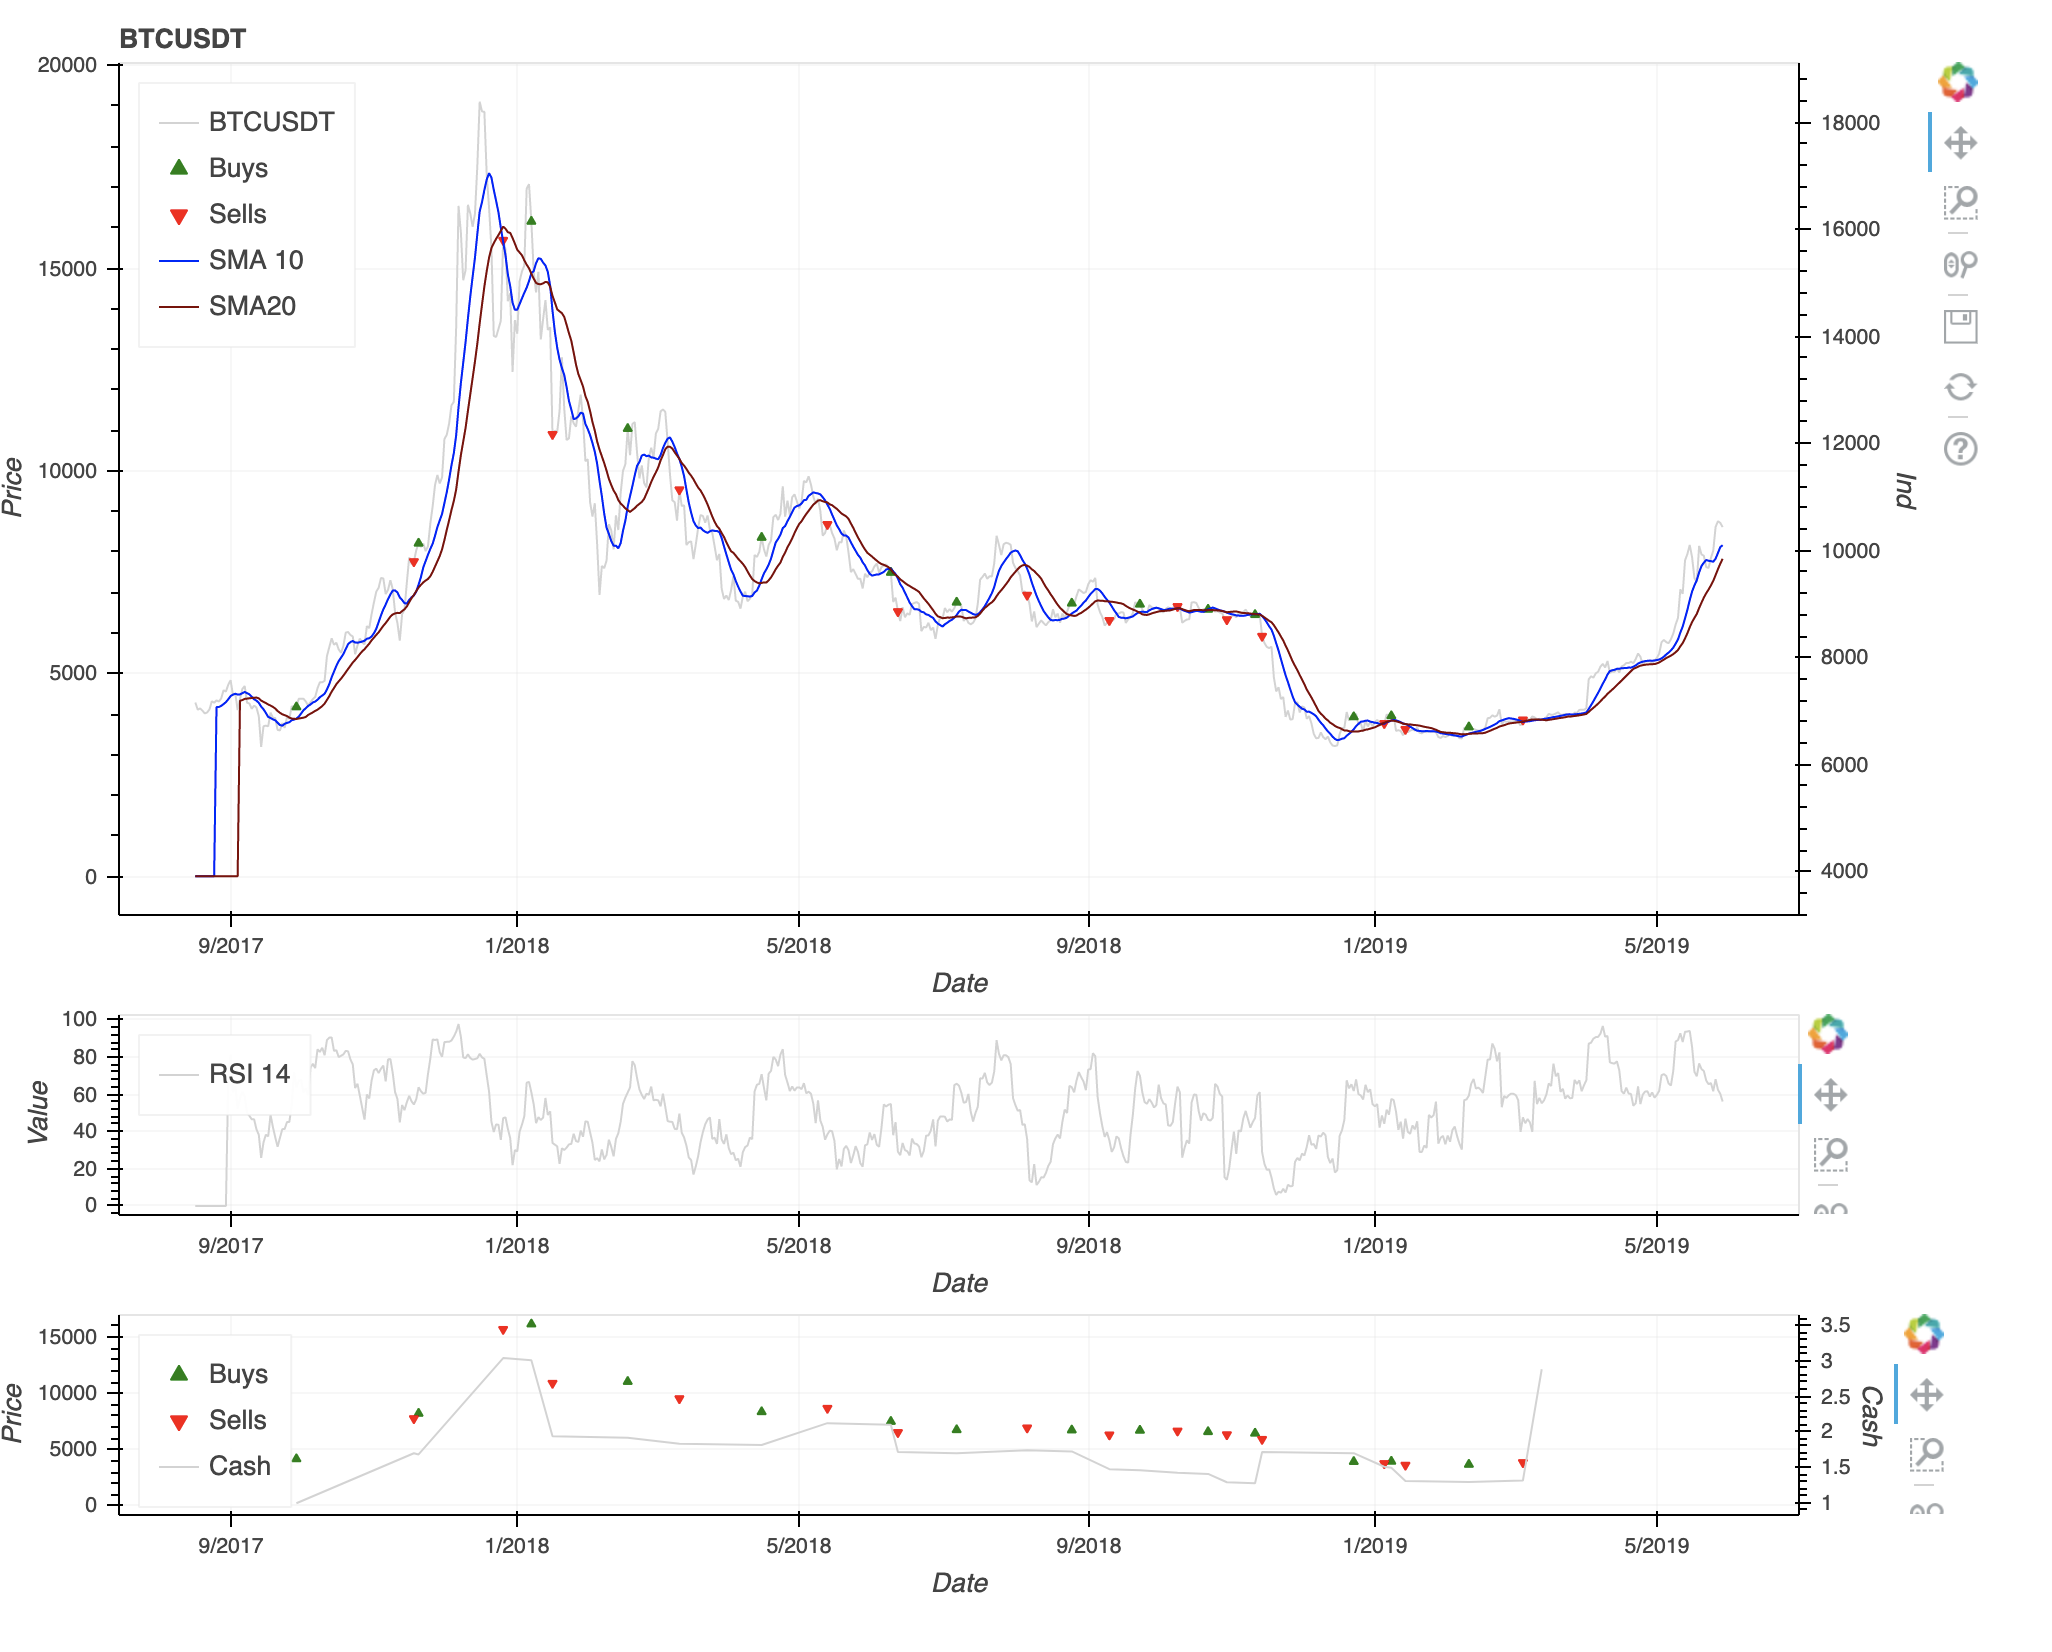Click the Bokeh logo beside the Cash chart

coord(1923,1334)
